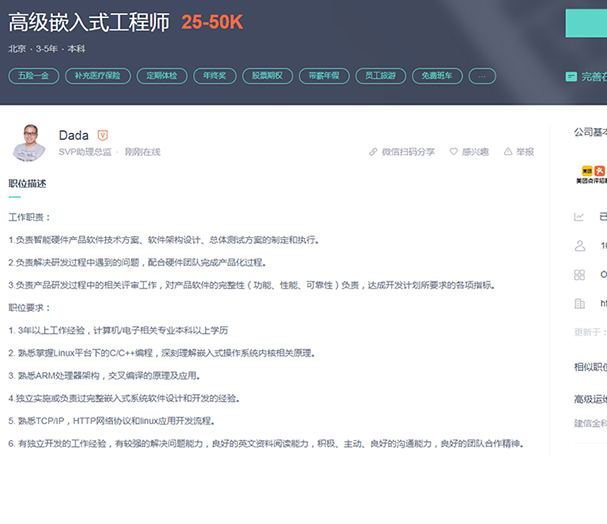Viewport: 607px width, 524px height.
Task: Click the company size person icon
Action: tap(579, 245)
